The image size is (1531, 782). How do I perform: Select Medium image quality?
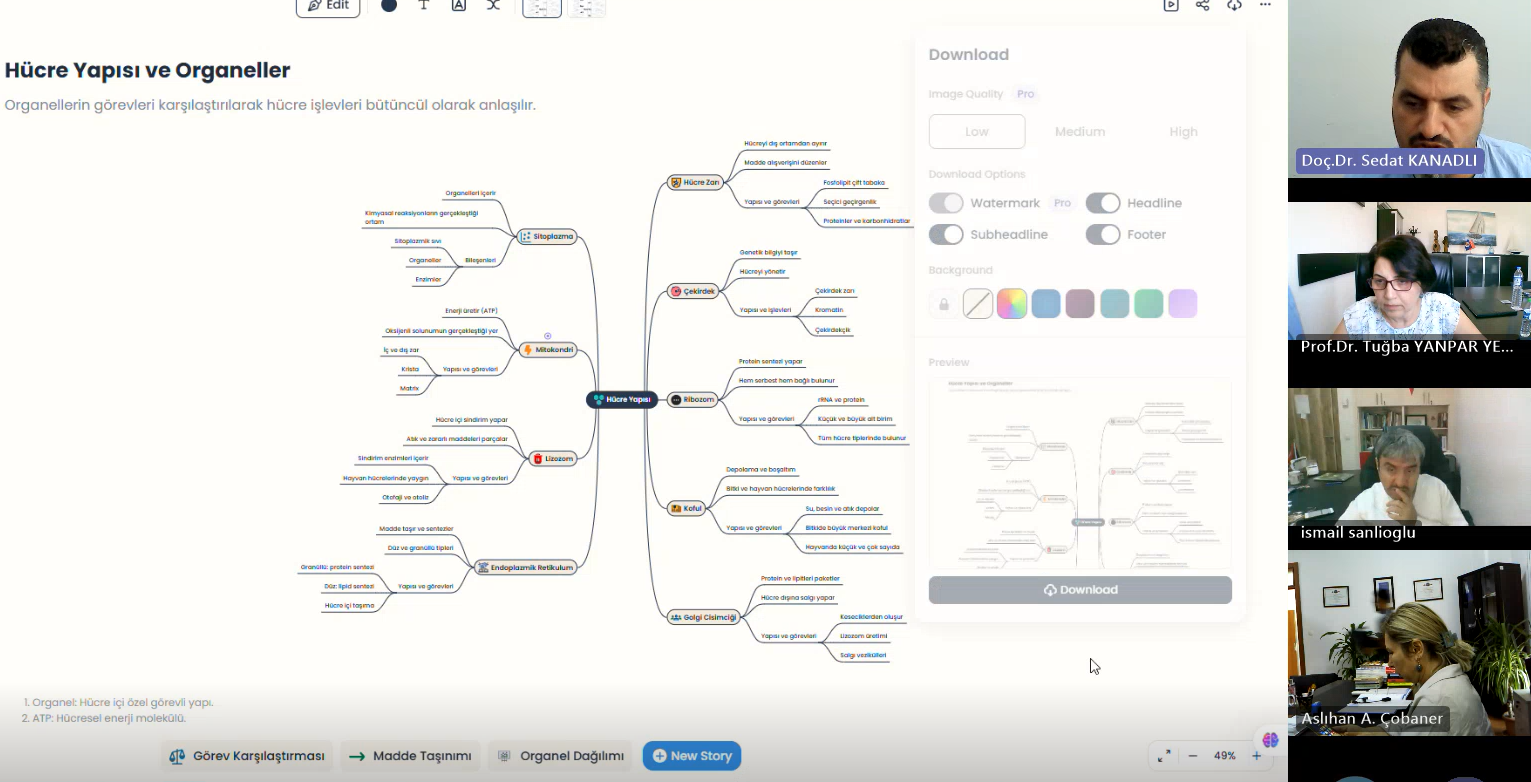[1080, 132]
